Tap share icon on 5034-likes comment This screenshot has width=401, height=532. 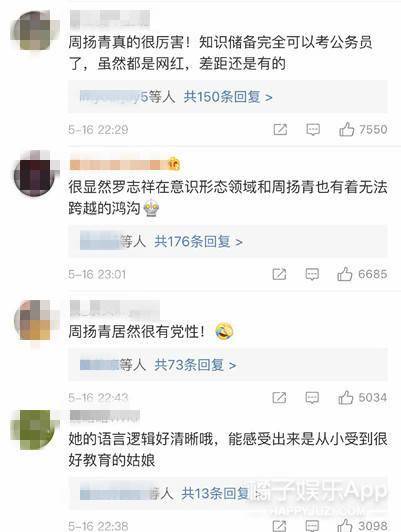280,398
